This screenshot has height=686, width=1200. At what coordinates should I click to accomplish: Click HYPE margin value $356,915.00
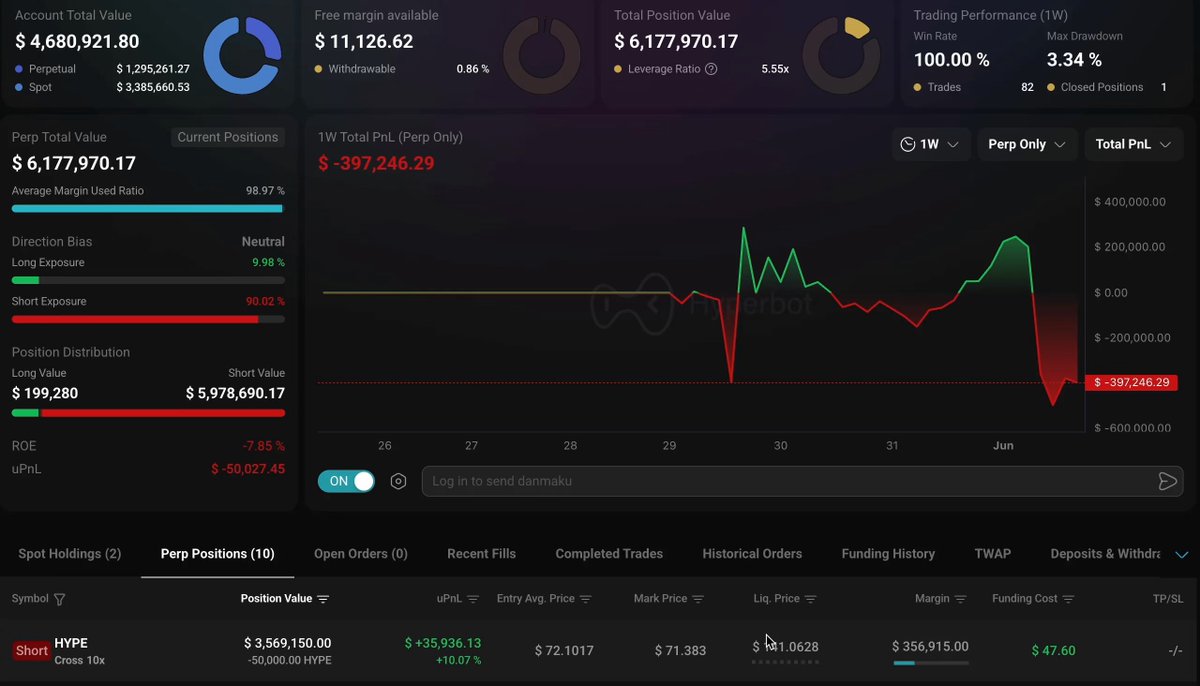click(x=930, y=646)
